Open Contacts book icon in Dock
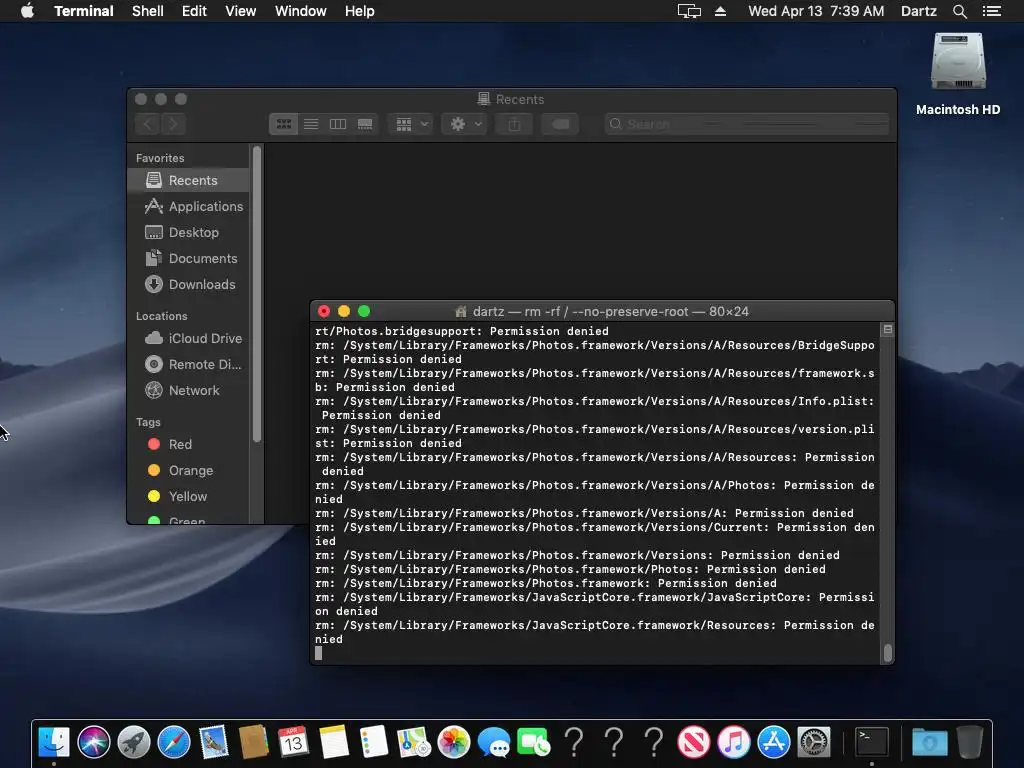The image size is (1024, 768). [253, 742]
